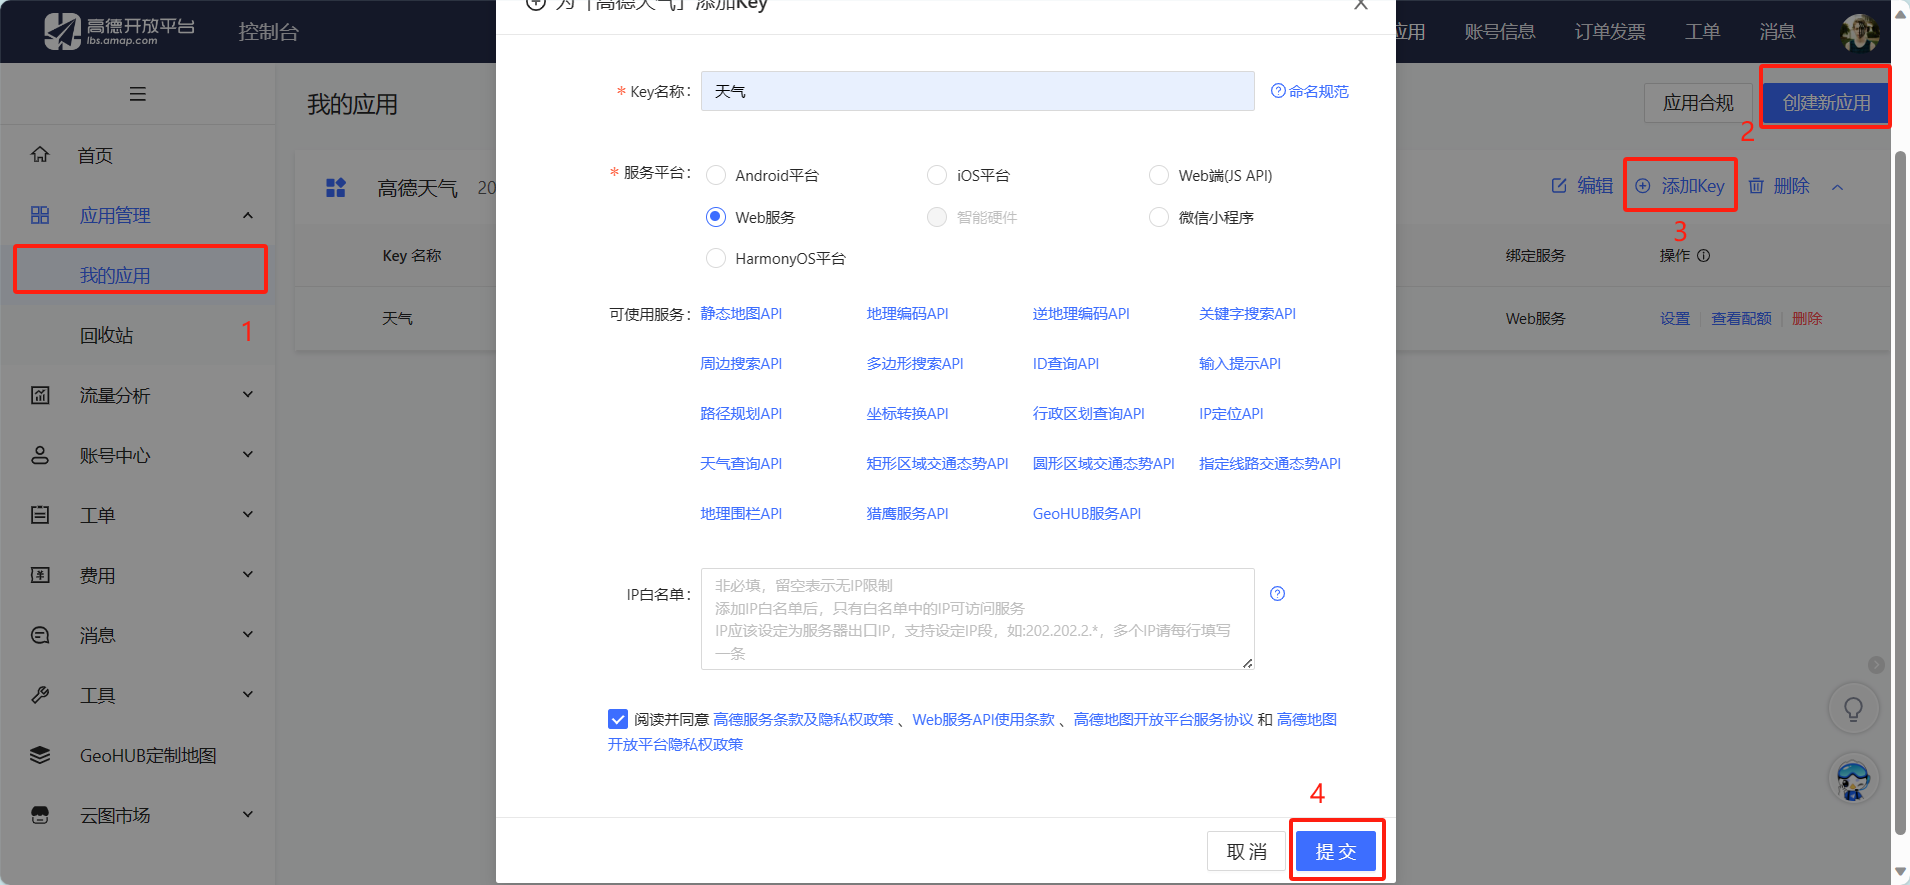Open the IP定位API link

1231,413
